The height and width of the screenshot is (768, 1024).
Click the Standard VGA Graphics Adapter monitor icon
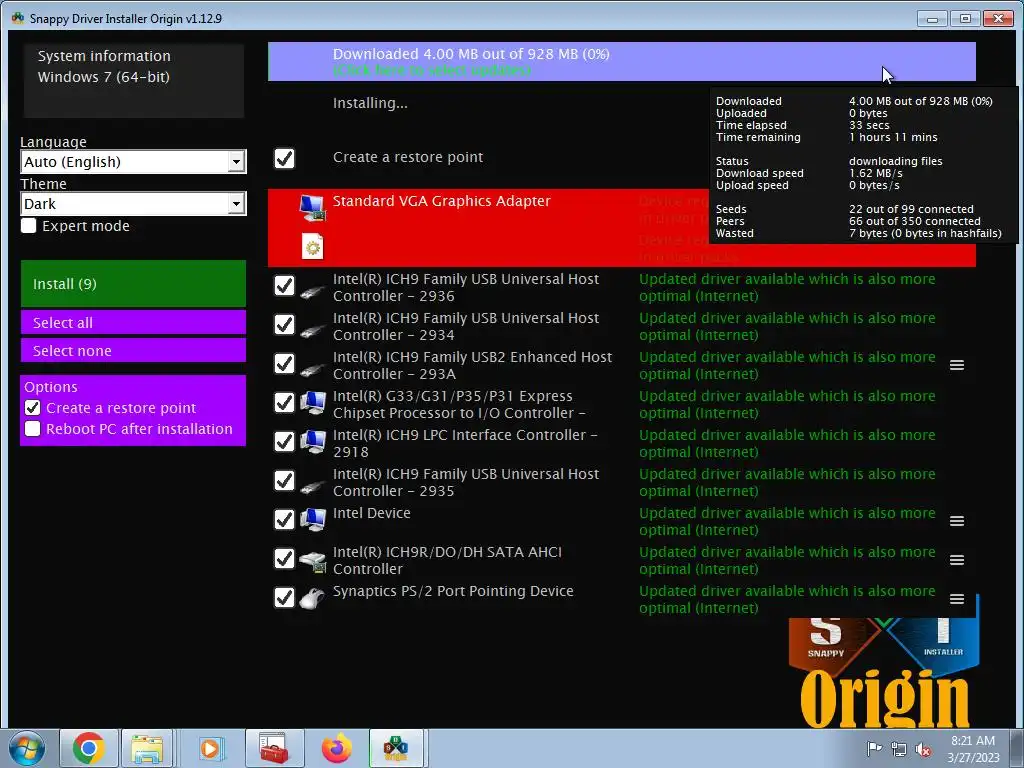[x=313, y=208]
